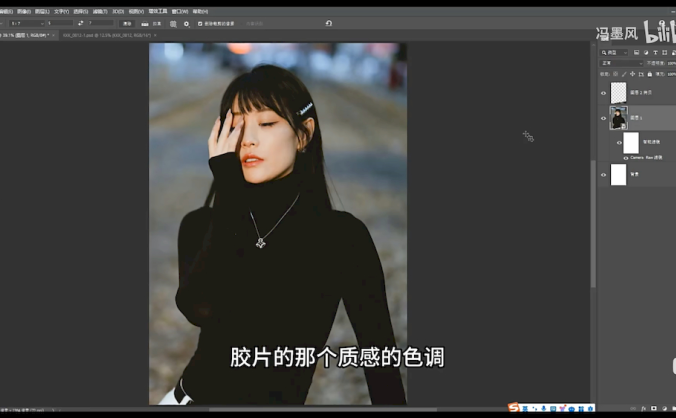This screenshot has width=676, height=418.
Task: Hide the top transparent layer via eye icon
Action: pos(603,93)
